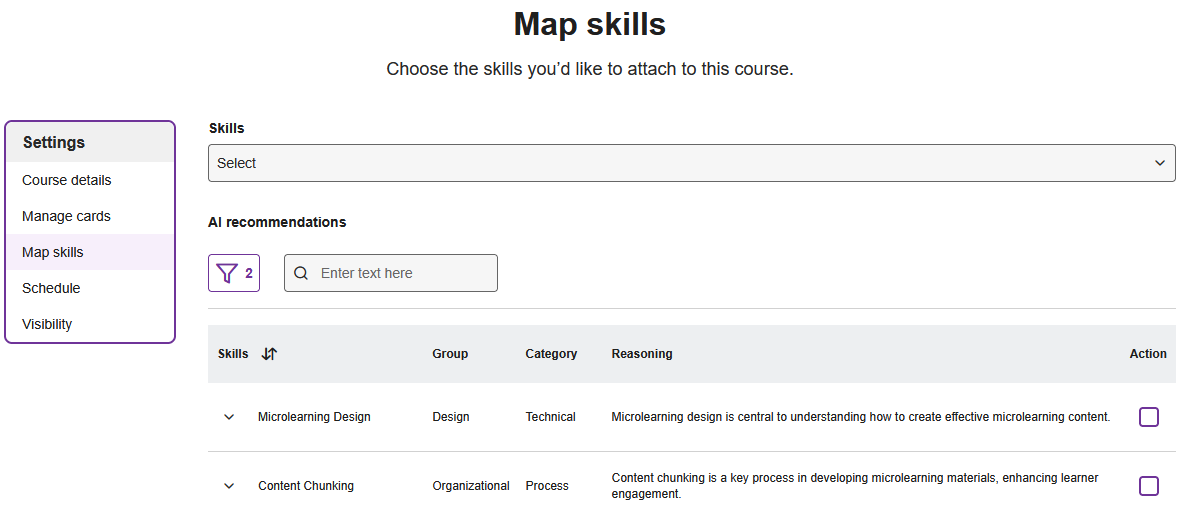1189x517 pixels.
Task: Click the Reasoning column header
Action: pyautogui.click(x=642, y=354)
